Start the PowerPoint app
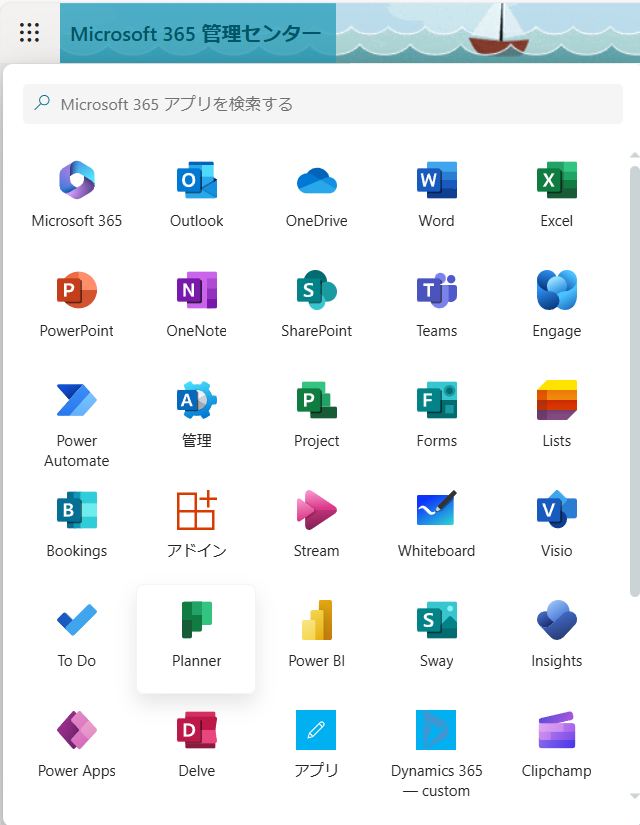 pyautogui.click(x=77, y=305)
